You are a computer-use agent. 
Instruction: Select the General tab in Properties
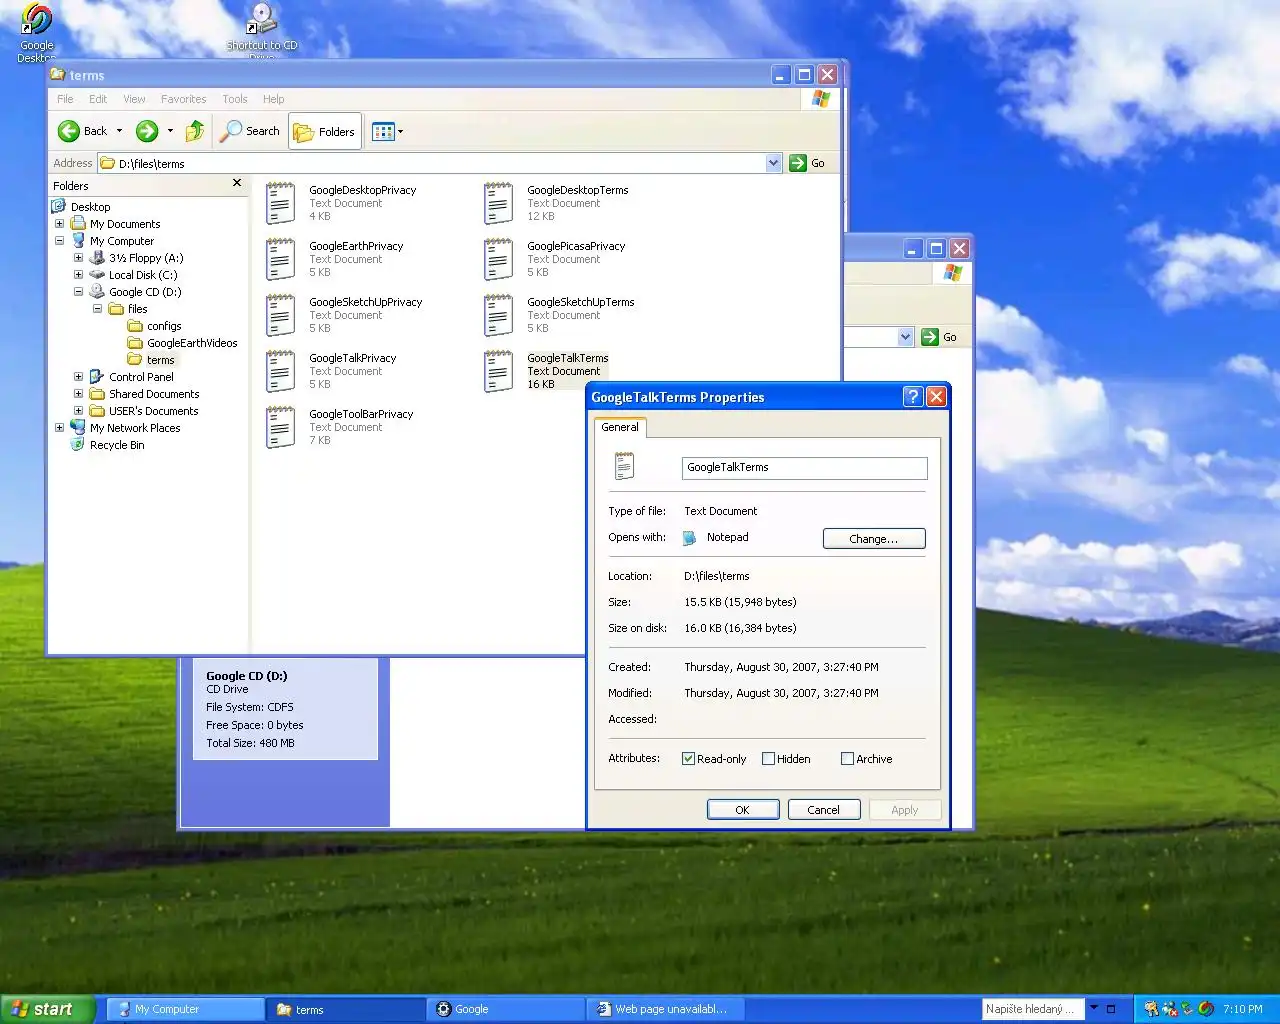(620, 427)
